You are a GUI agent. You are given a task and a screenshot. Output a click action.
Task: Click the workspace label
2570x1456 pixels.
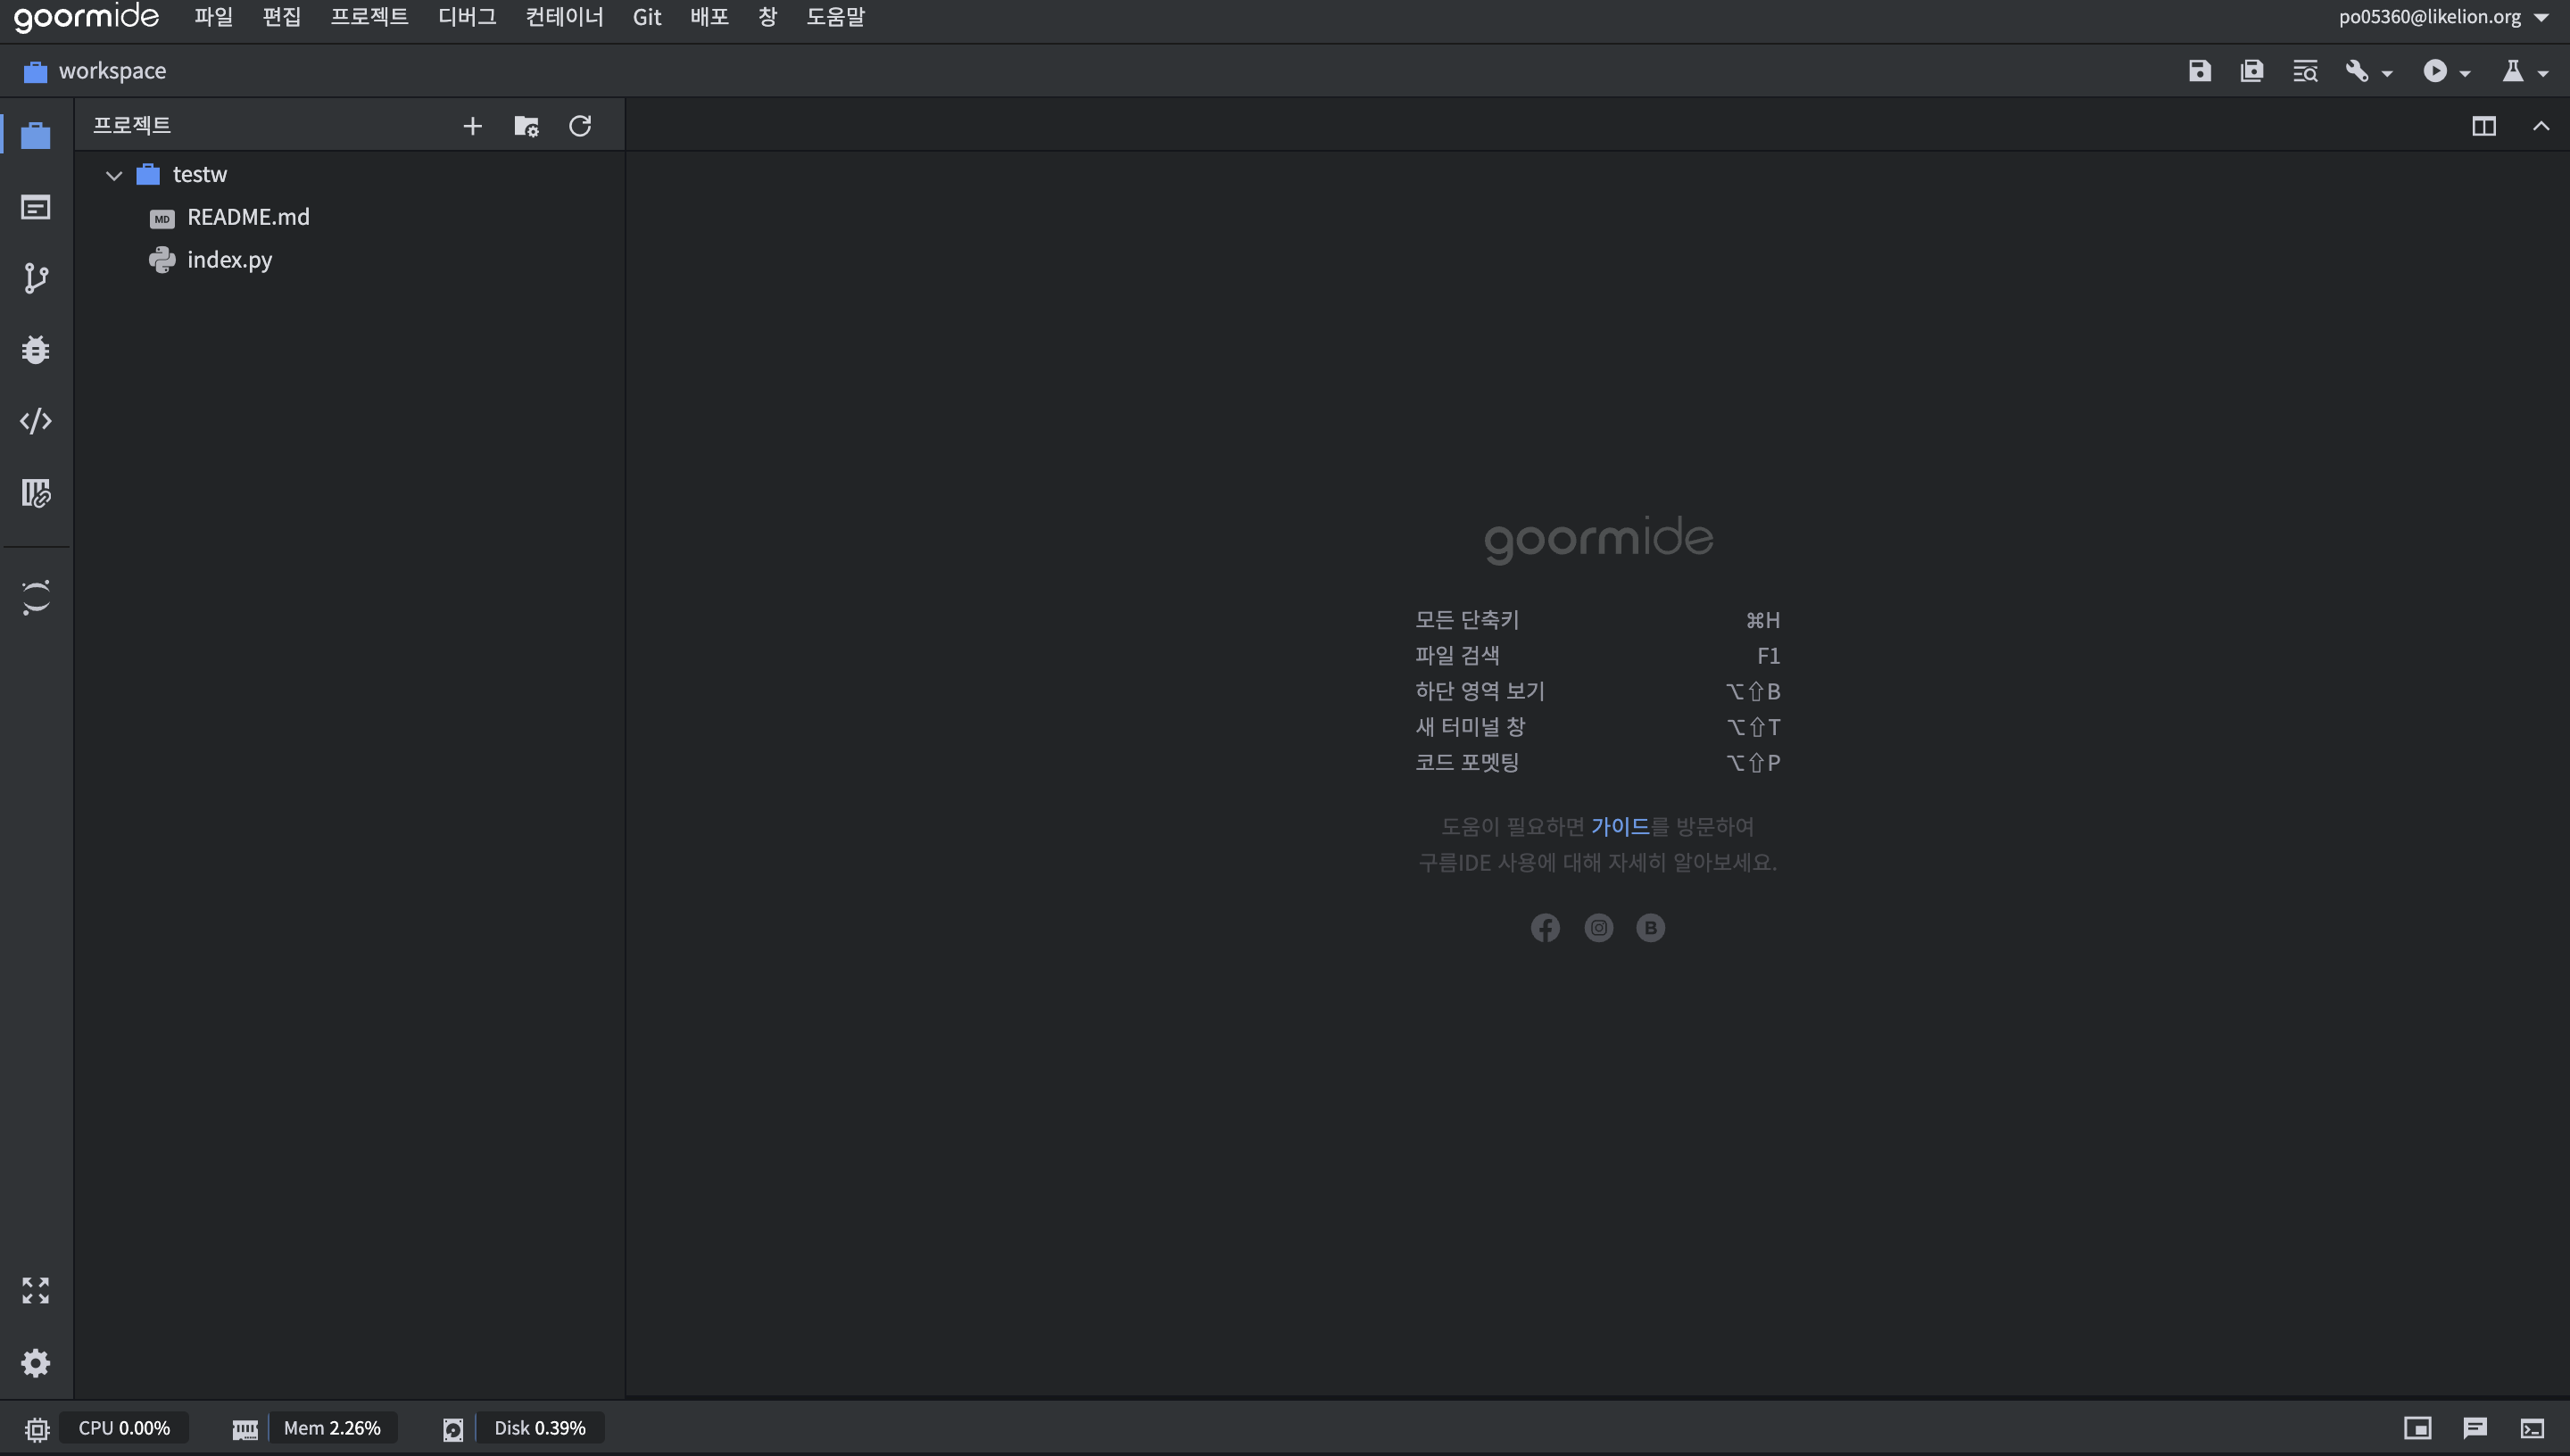(x=113, y=71)
